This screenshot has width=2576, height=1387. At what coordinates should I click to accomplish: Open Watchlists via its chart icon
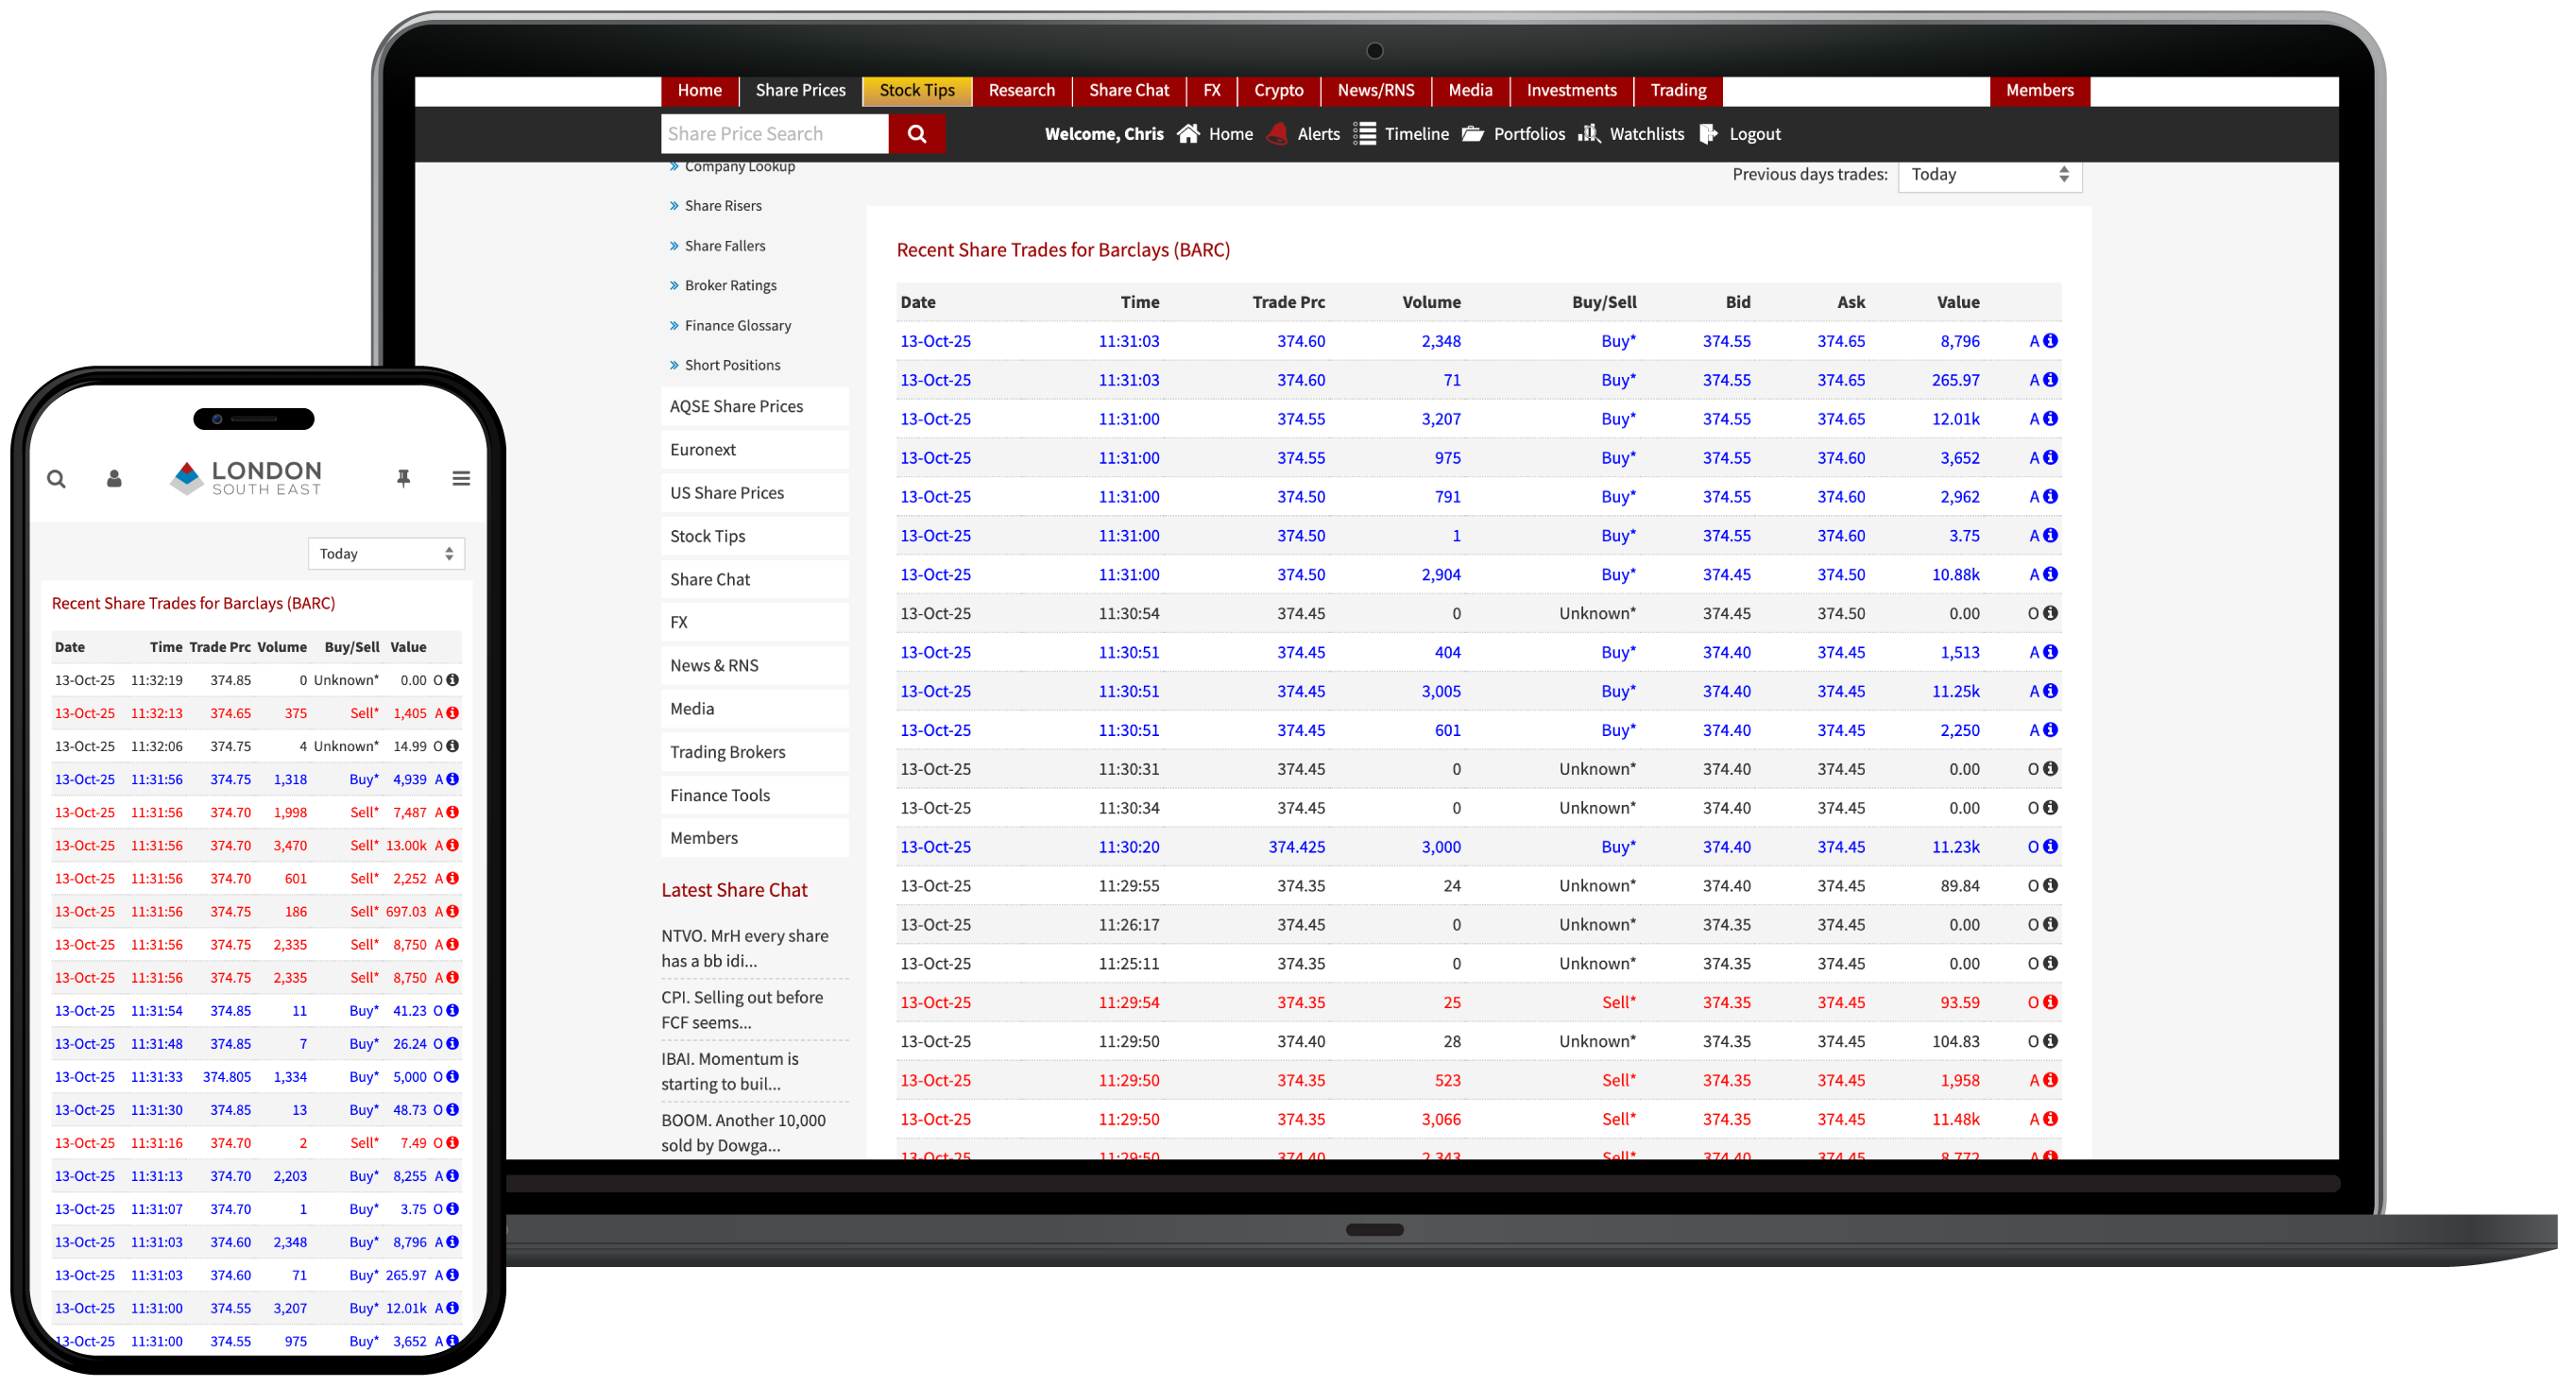[x=1588, y=133]
